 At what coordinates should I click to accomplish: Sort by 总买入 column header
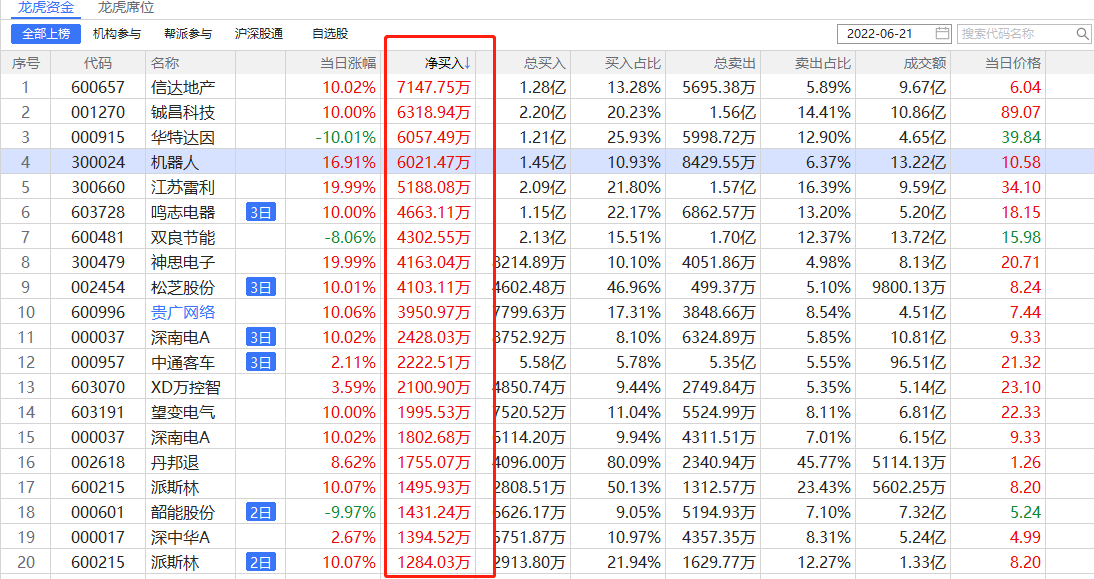tap(545, 63)
